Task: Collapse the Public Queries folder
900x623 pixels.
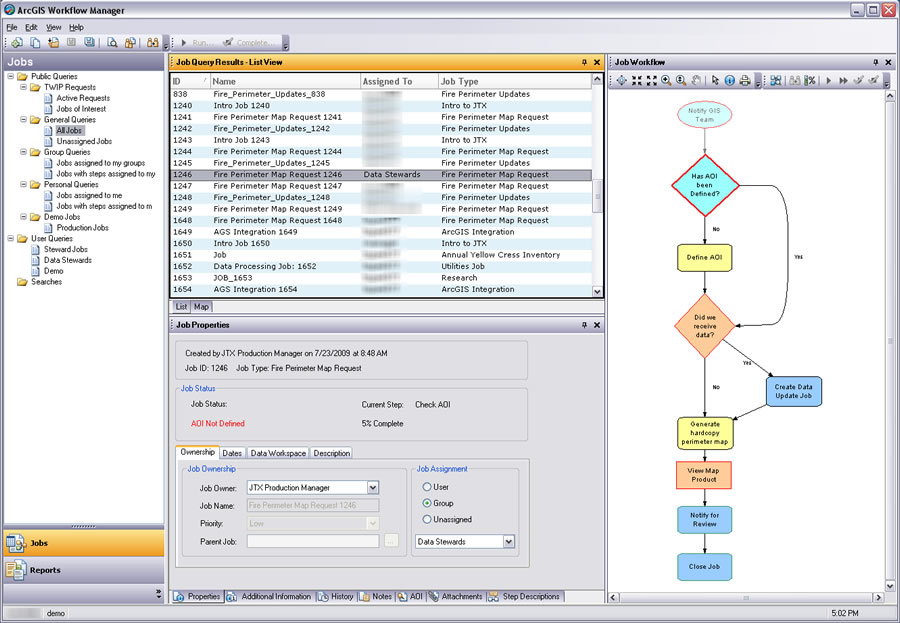Action: click(11, 76)
